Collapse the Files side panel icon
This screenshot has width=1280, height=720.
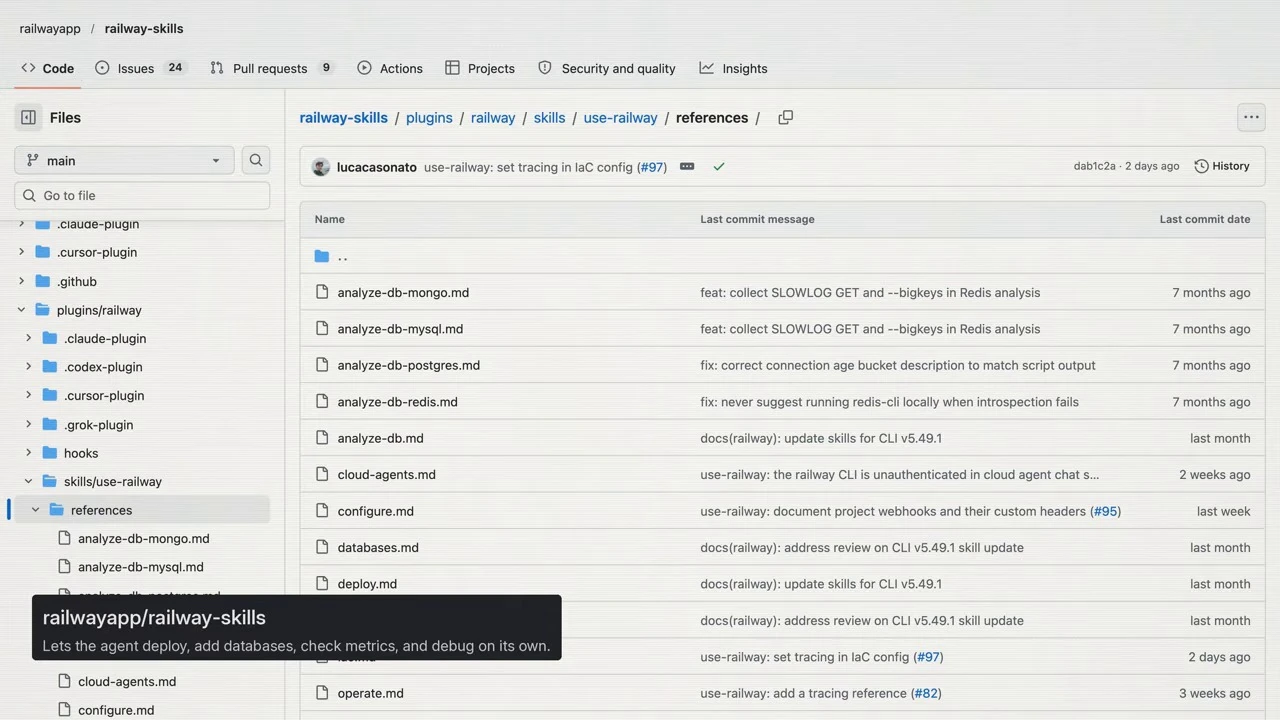28,117
